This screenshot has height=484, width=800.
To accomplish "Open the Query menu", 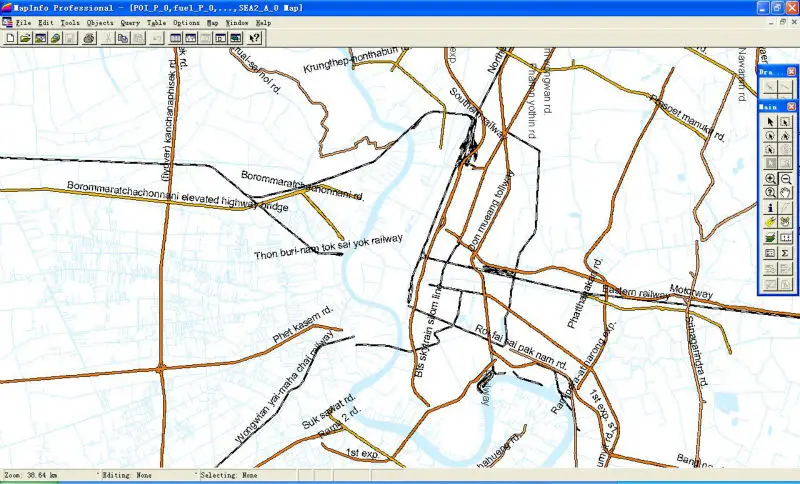I will click(x=130, y=21).
